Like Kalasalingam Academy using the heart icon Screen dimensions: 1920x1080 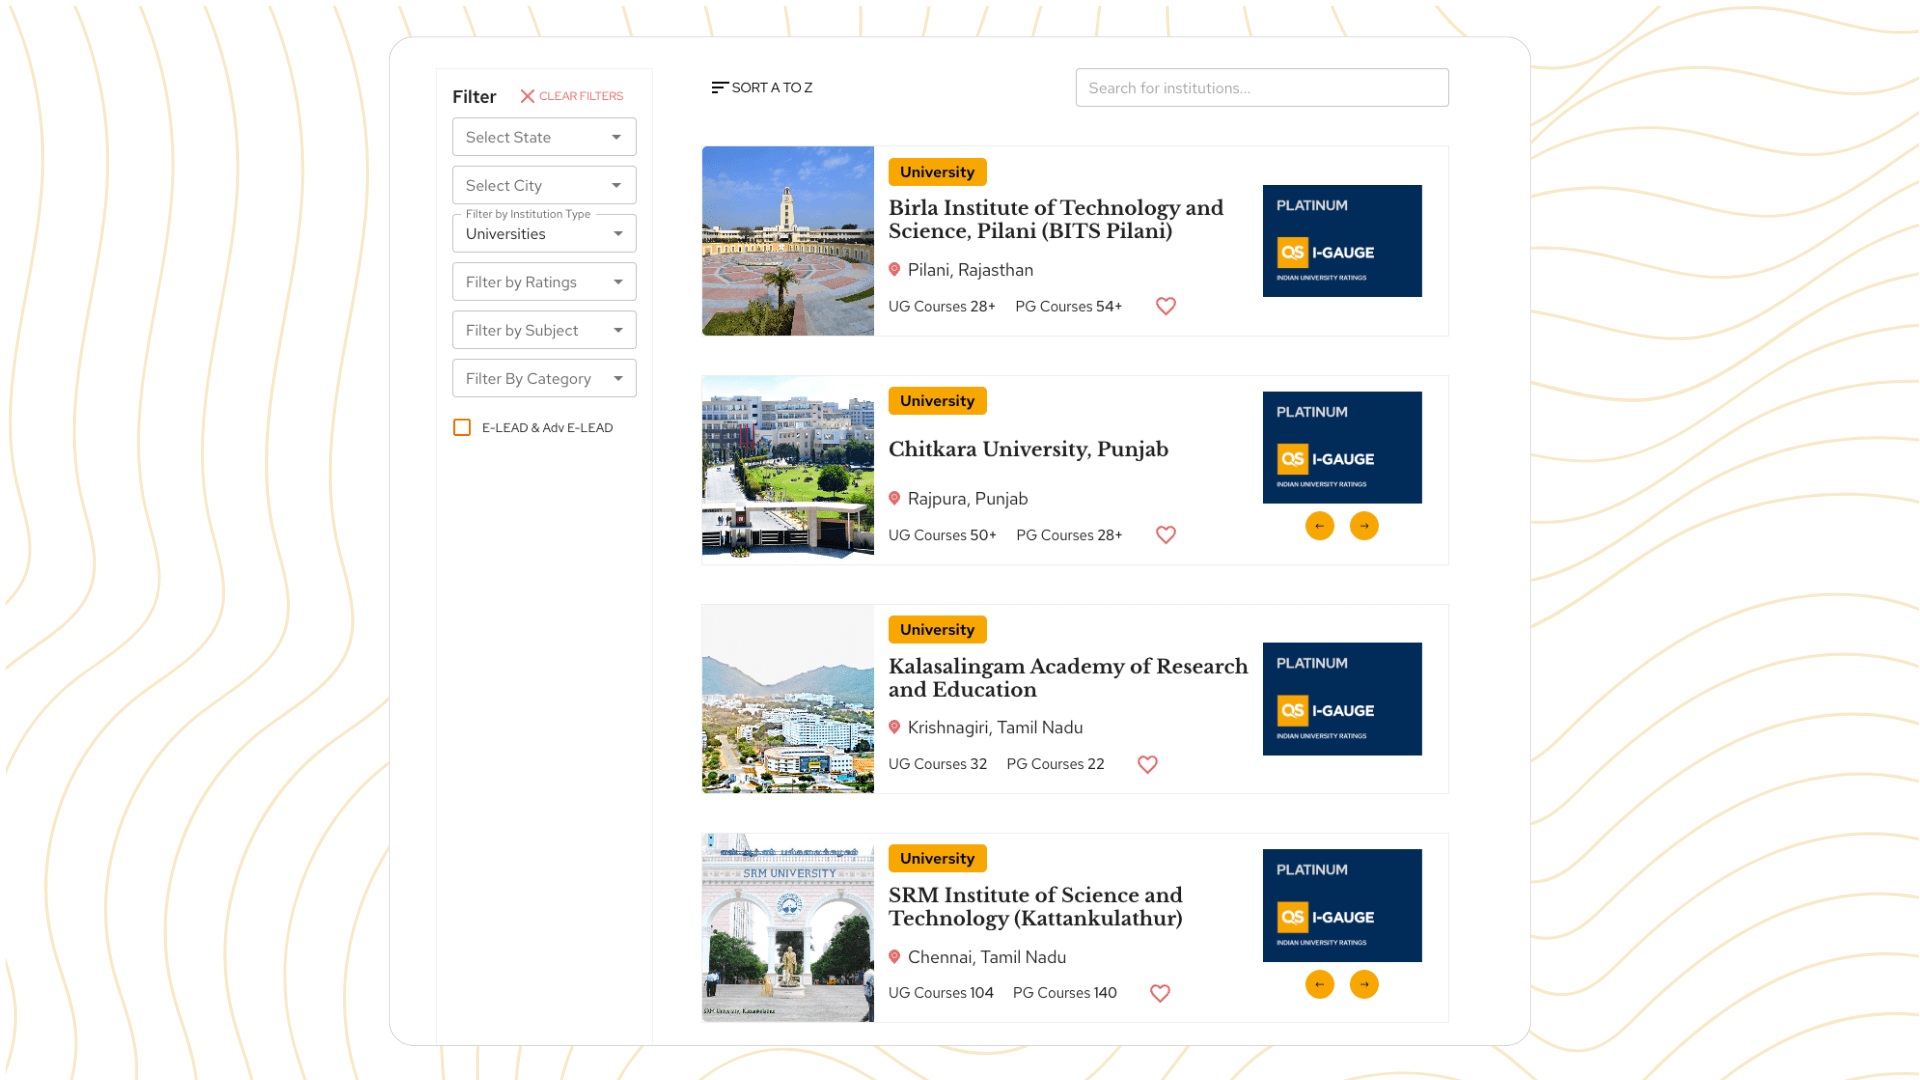click(x=1147, y=764)
